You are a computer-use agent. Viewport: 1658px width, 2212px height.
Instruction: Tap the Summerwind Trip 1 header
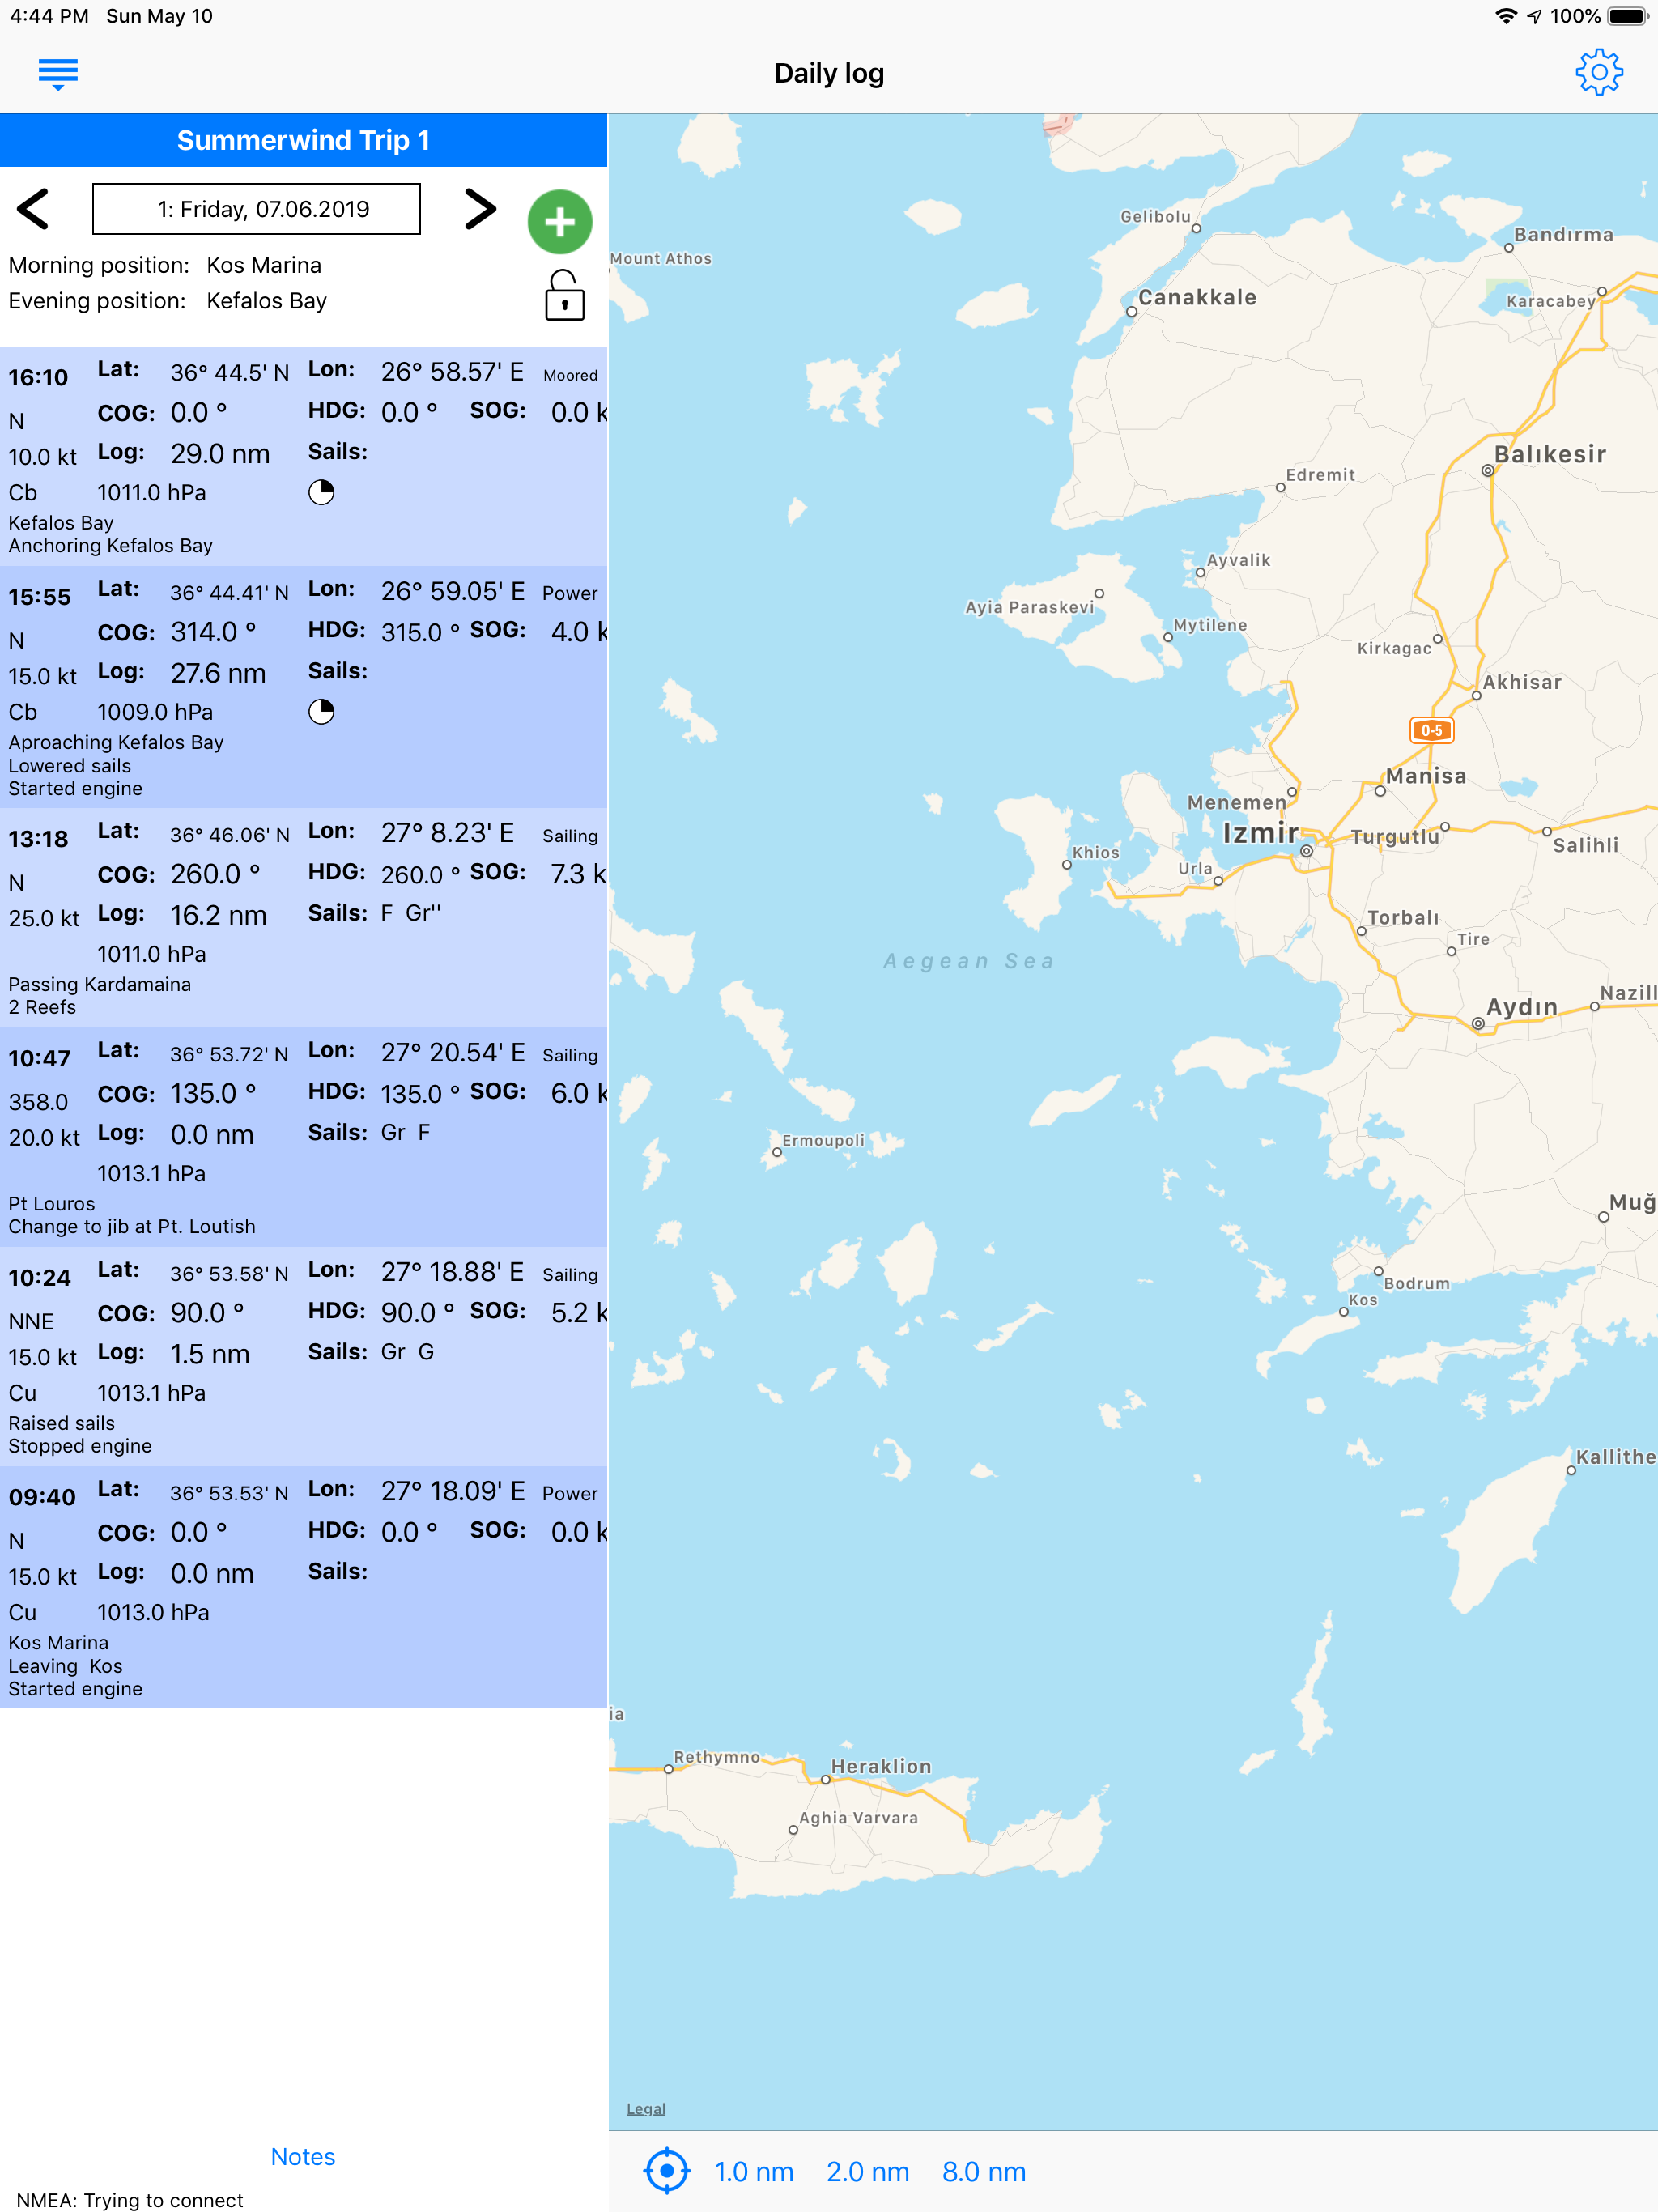pyautogui.click(x=303, y=140)
